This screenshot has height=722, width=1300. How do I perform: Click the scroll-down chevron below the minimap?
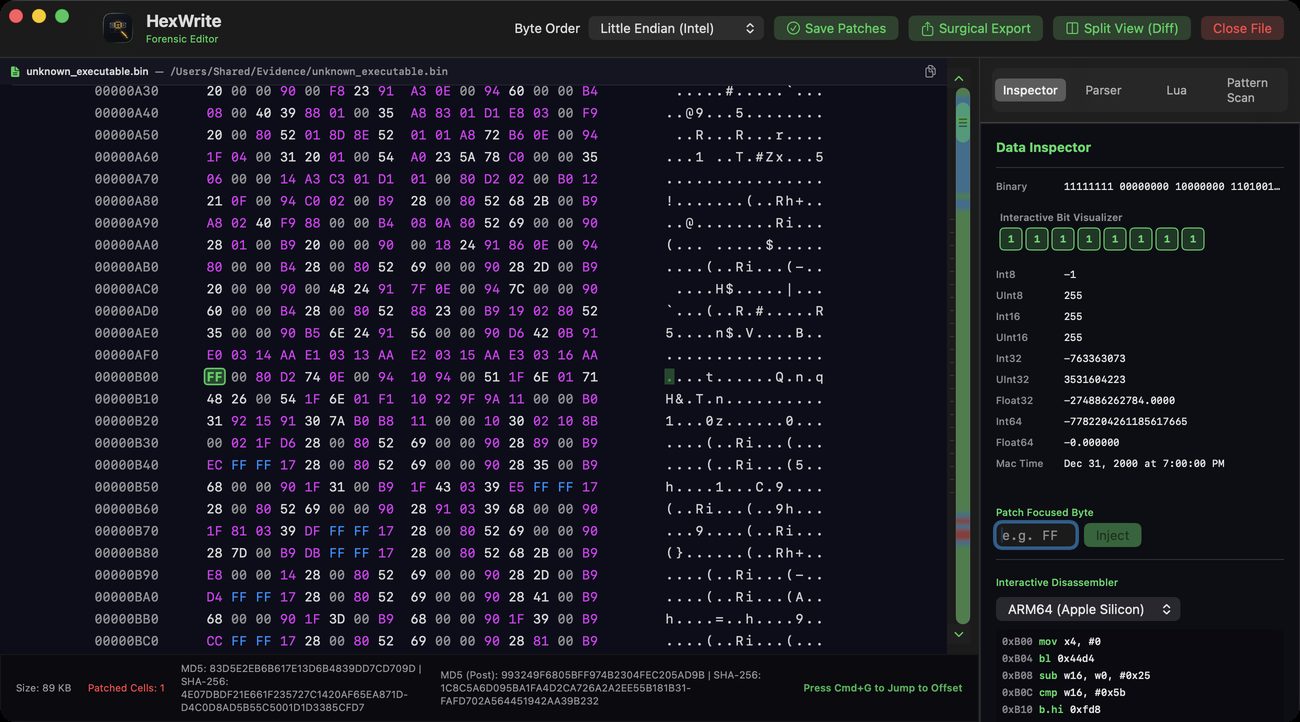959,634
